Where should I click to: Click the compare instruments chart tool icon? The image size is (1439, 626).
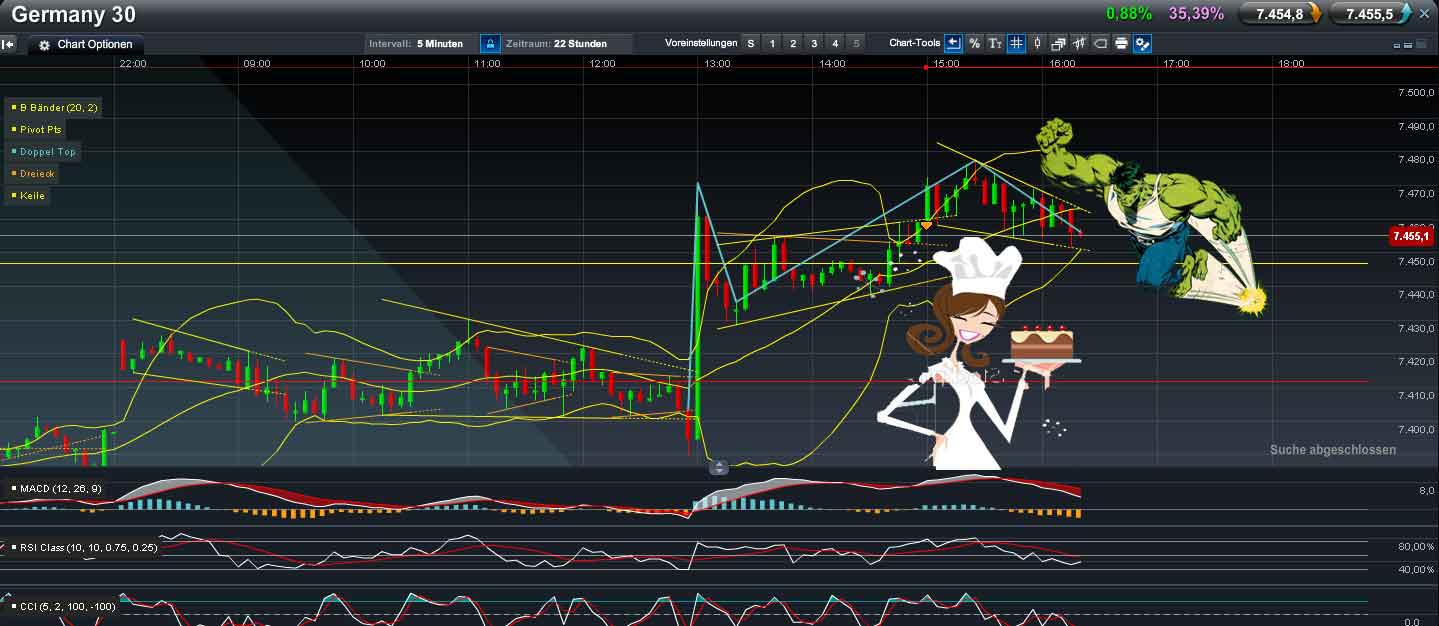pos(1079,43)
